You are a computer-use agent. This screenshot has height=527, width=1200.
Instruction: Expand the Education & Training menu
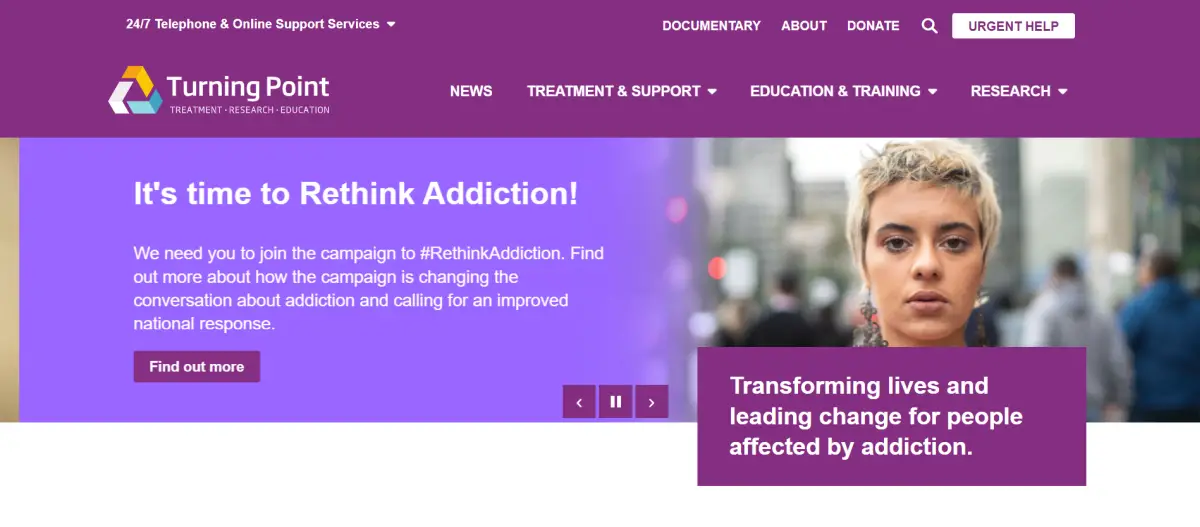pos(844,91)
